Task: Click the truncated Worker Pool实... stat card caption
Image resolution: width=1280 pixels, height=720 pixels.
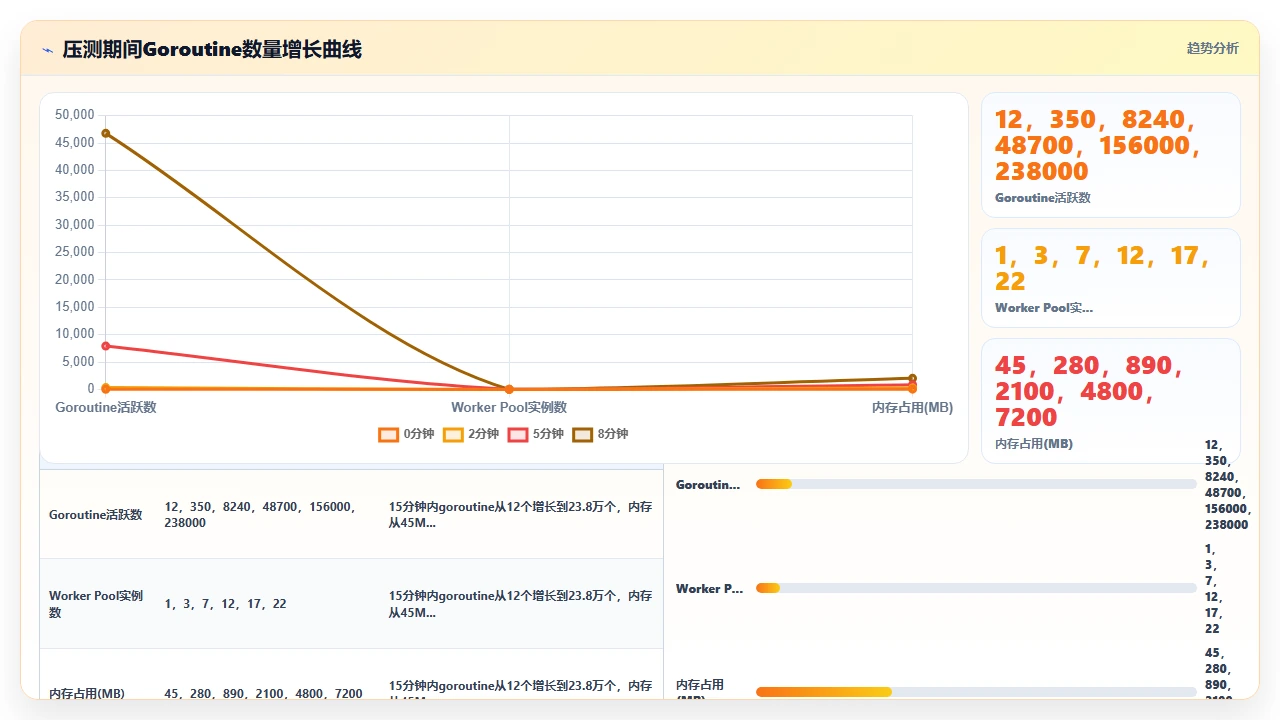Action: 1044,308
